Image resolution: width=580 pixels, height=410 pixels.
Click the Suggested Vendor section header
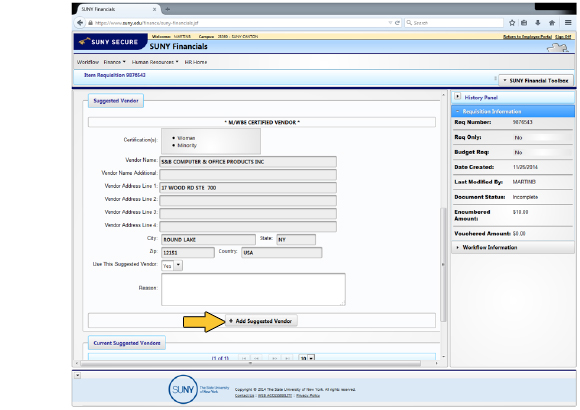click(116, 101)
